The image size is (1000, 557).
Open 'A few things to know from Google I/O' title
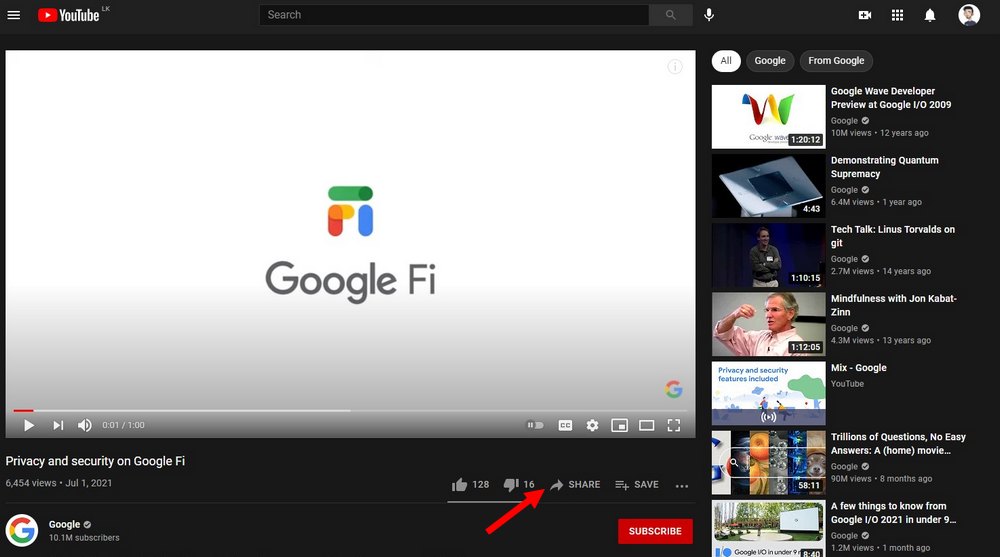(x=893, y=512)
